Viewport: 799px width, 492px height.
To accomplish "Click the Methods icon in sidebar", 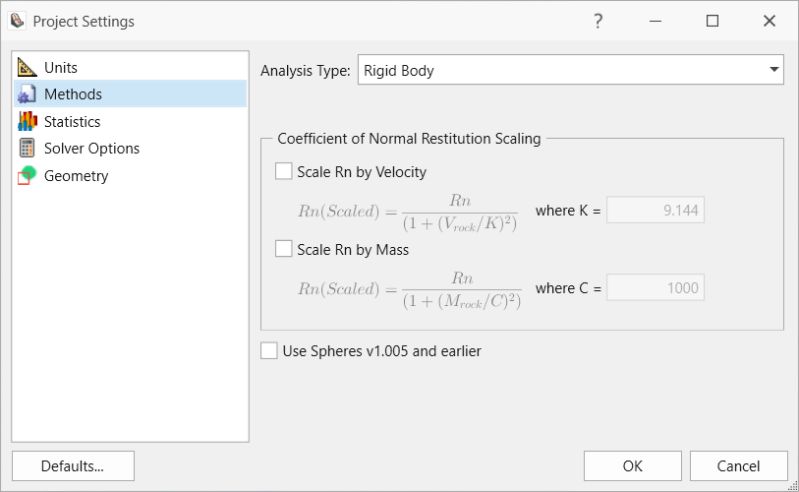I will tap(27, 95).
